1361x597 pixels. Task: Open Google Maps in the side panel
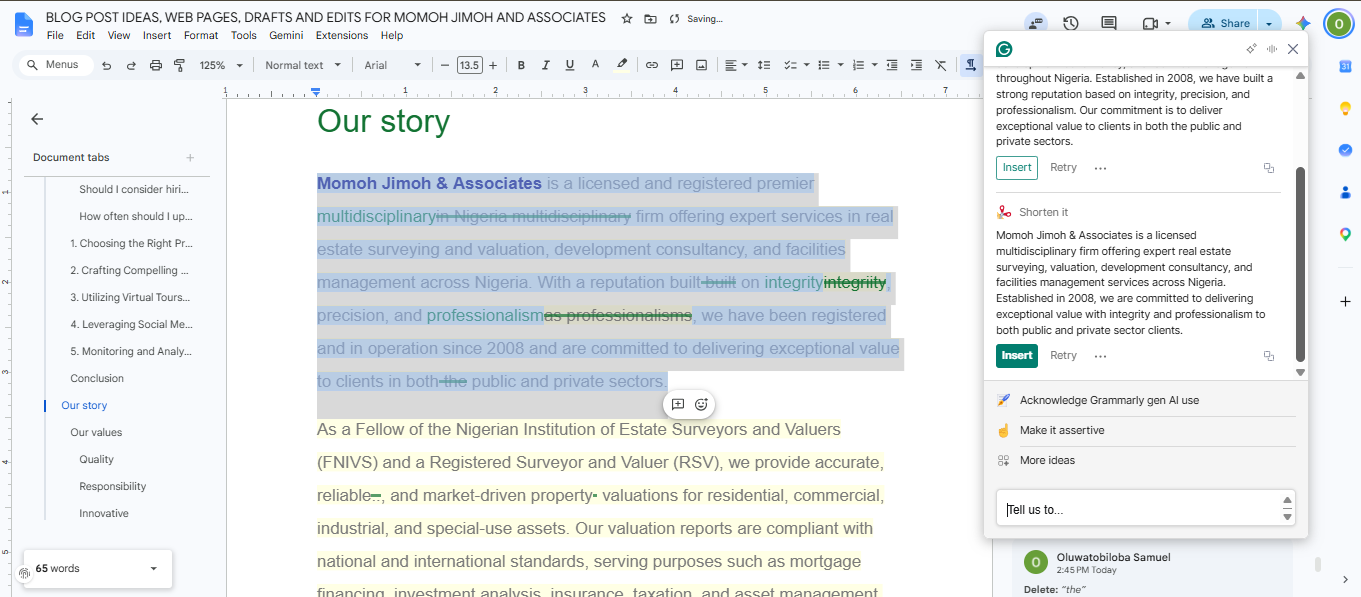1345,234
